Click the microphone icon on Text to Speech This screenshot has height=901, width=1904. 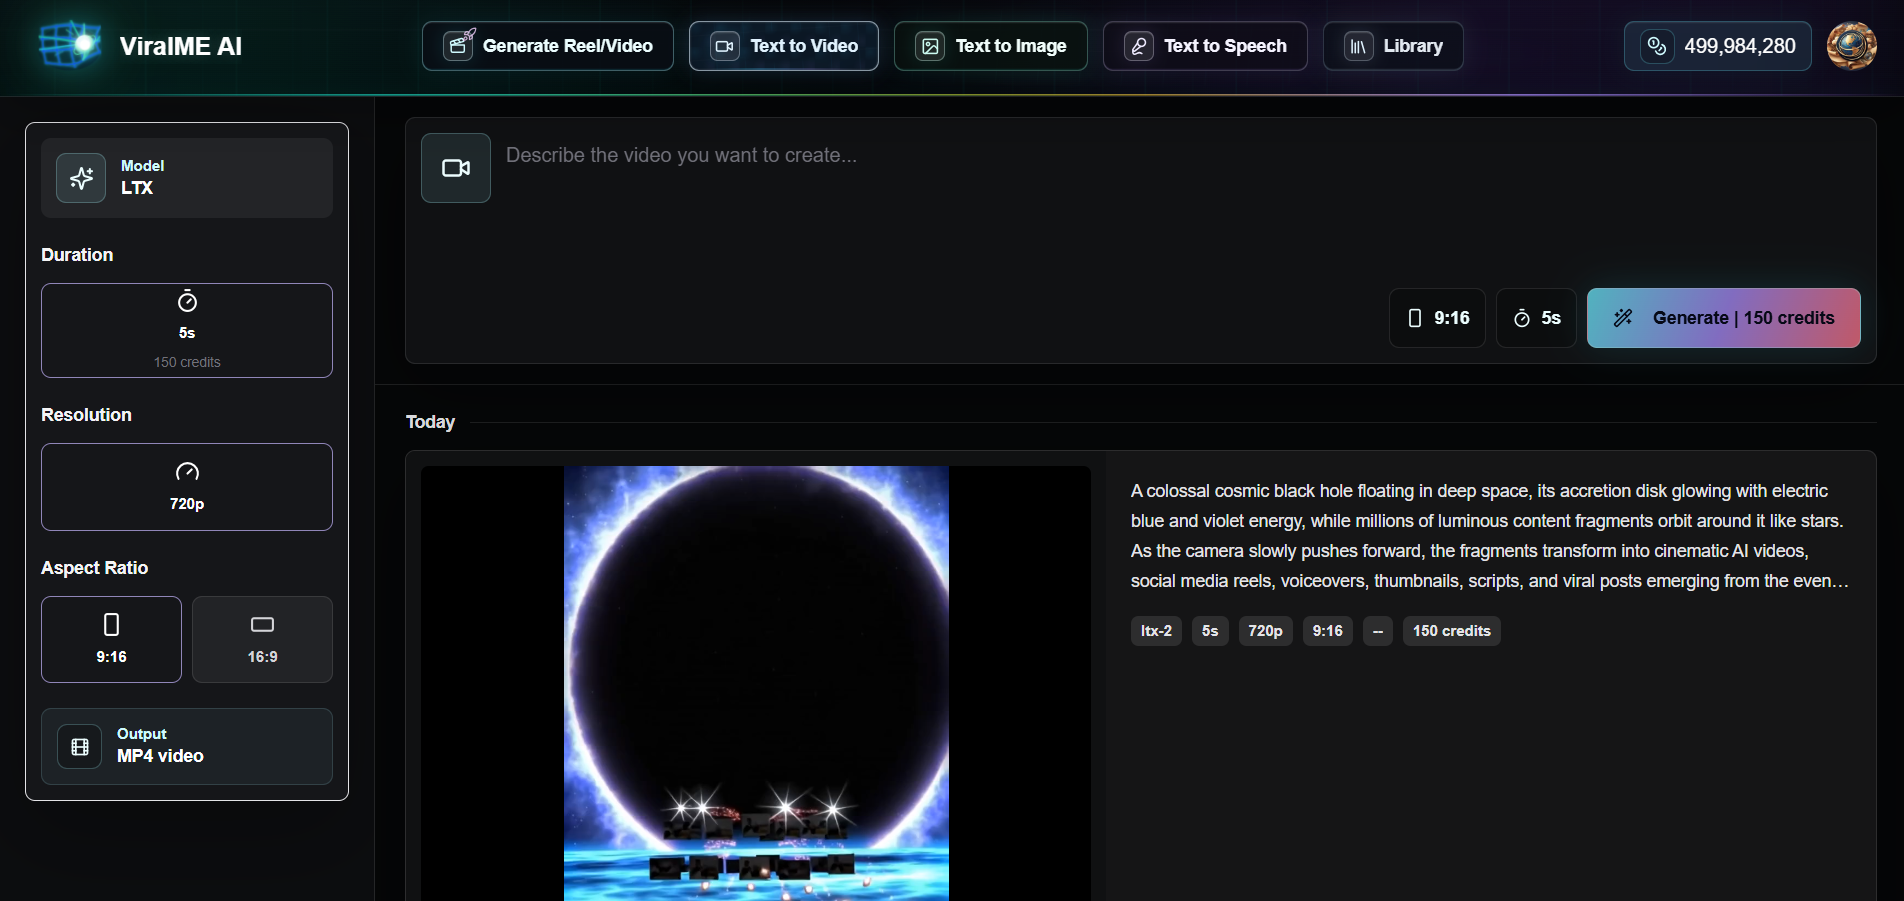pyautogui.click(x=1139, y=46)
